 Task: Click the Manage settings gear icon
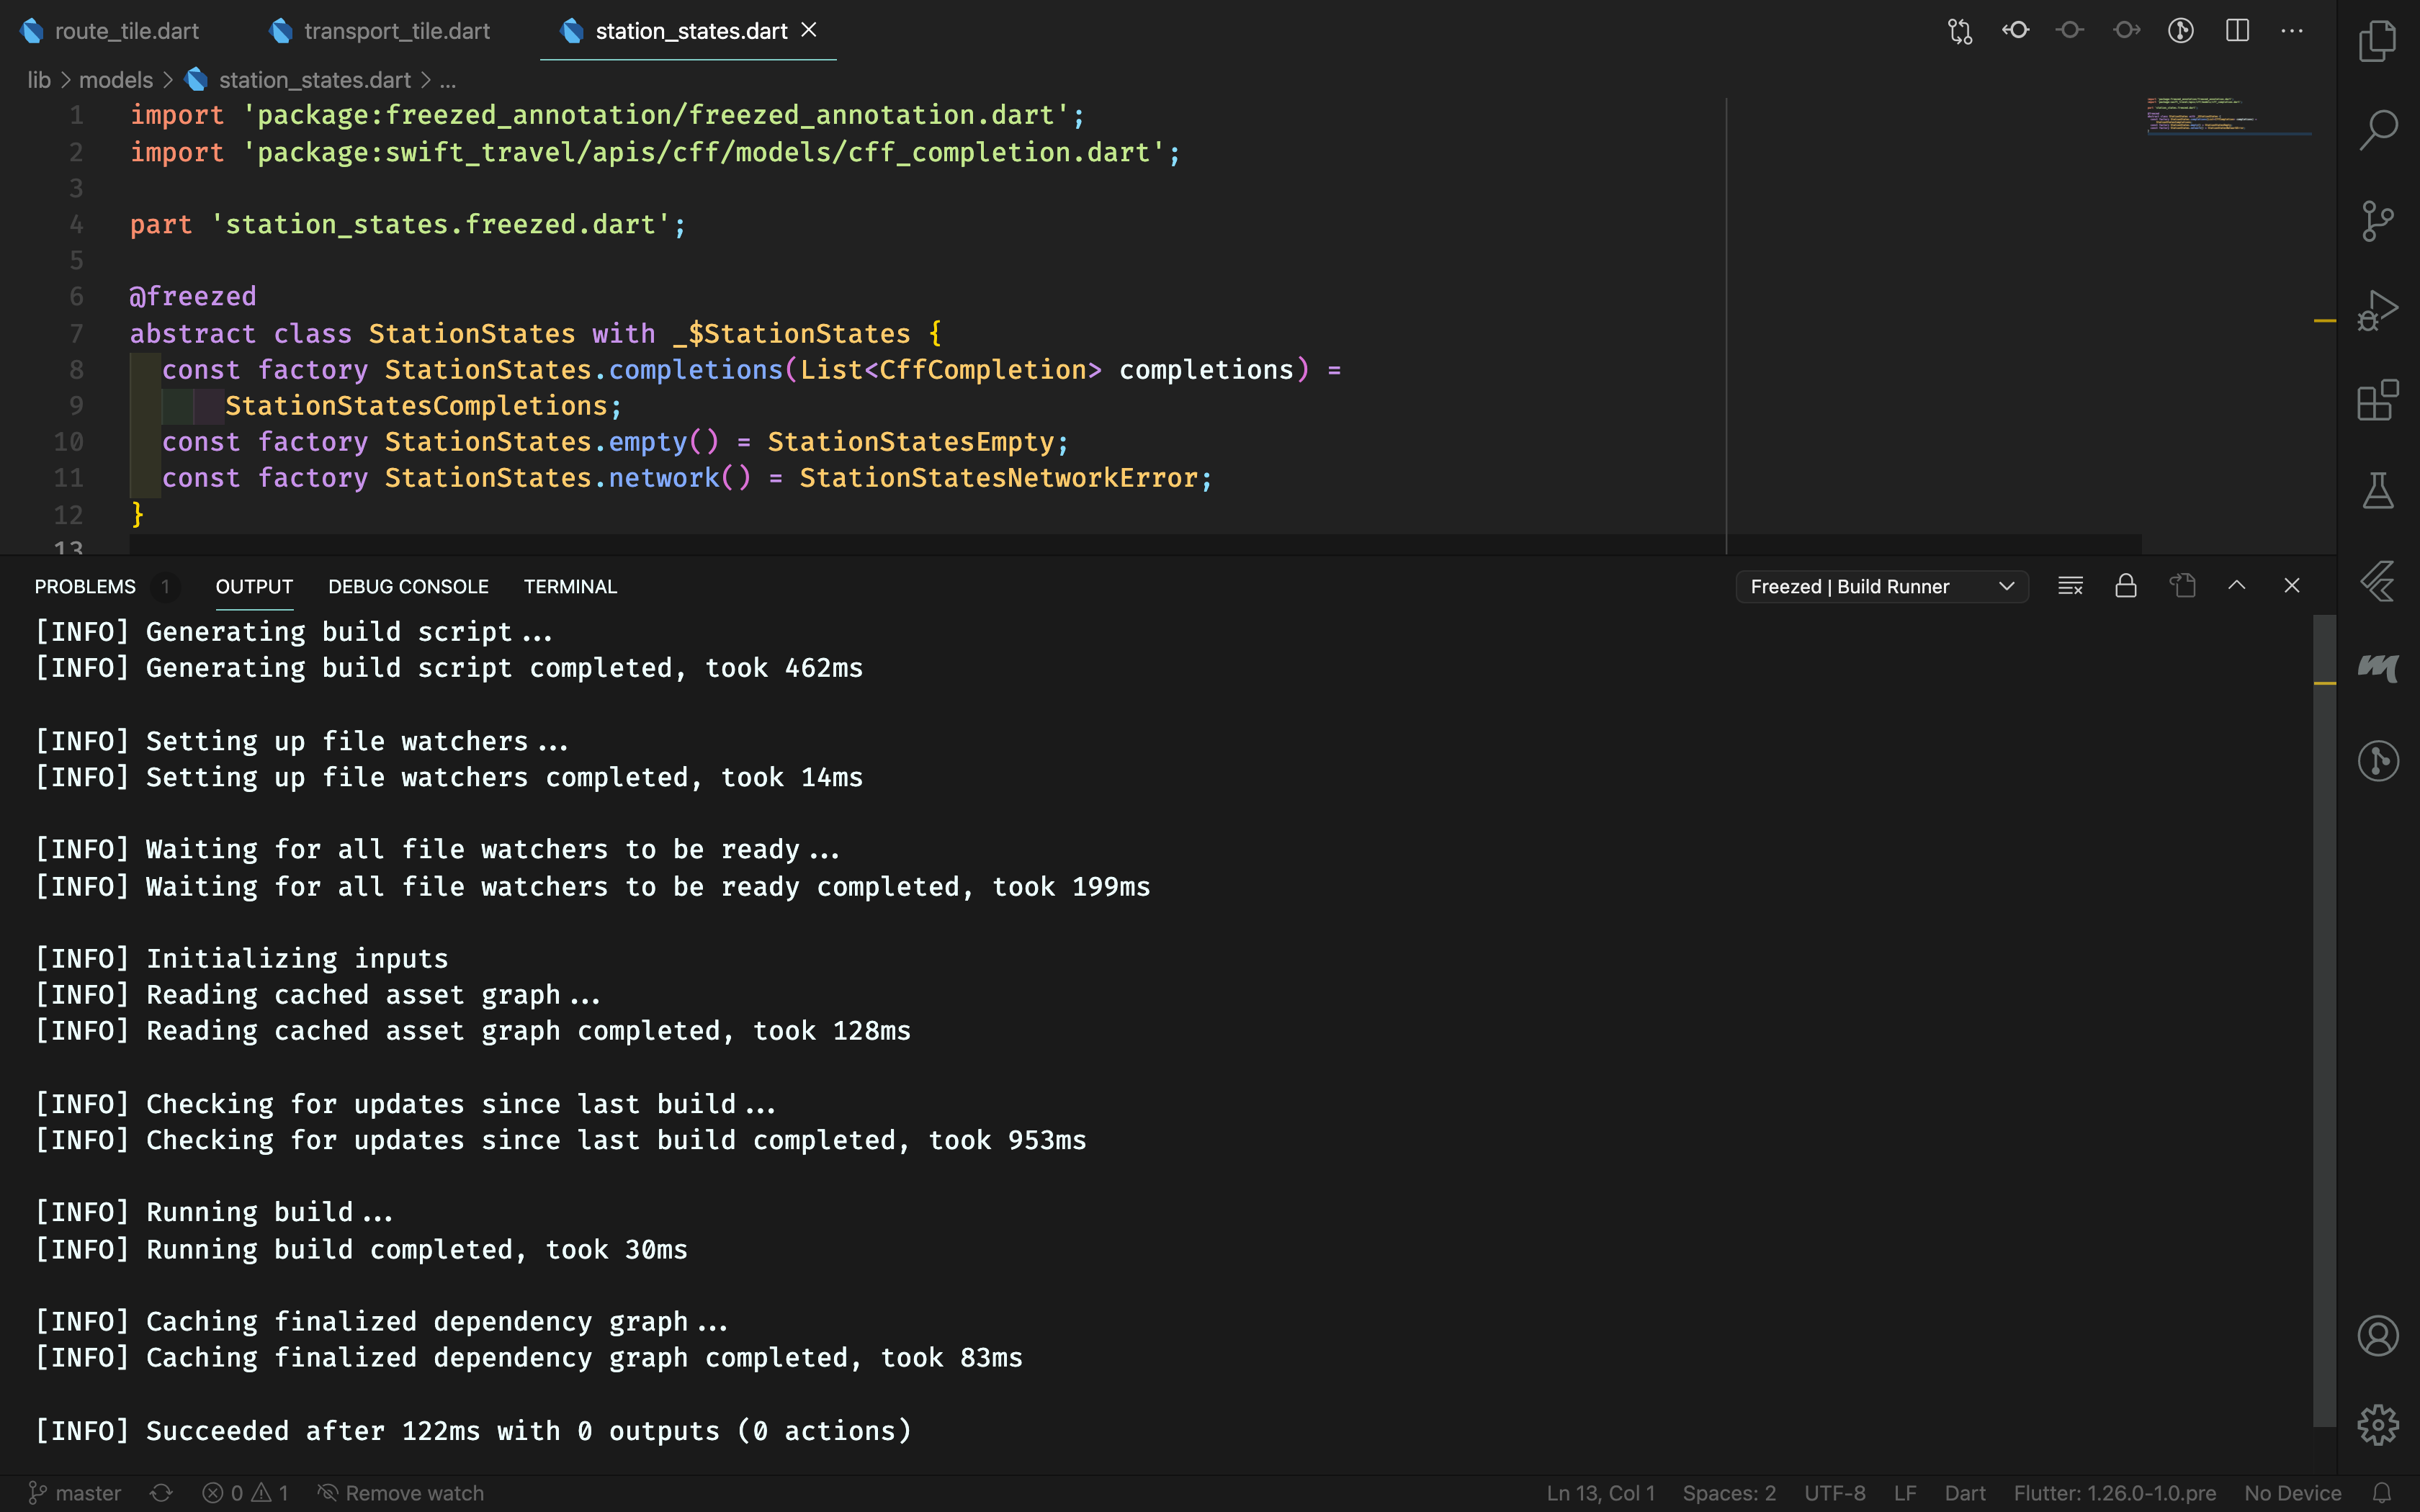[x=2377, y=1424]
